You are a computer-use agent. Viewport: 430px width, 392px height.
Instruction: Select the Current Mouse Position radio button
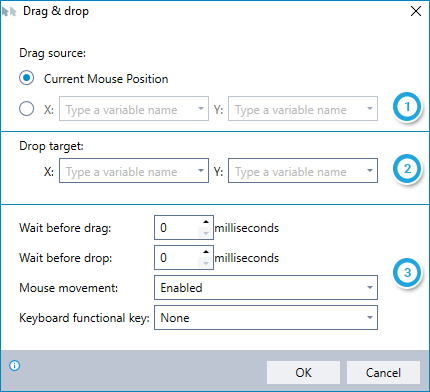tap(27, 78)
